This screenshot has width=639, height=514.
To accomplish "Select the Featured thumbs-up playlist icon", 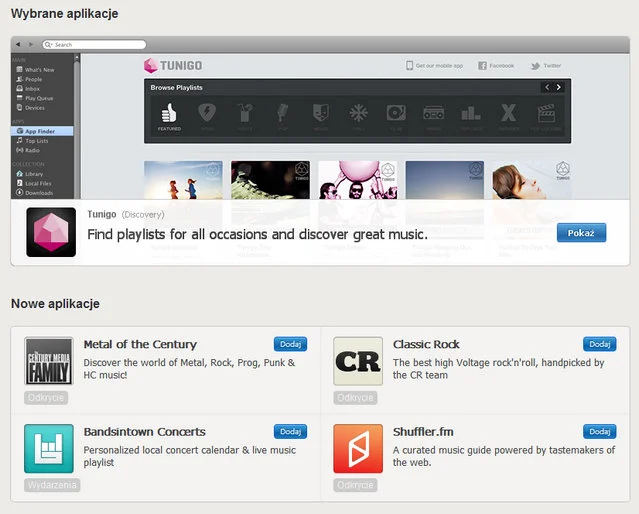I will pyautogui.click(x=169, y=115).
